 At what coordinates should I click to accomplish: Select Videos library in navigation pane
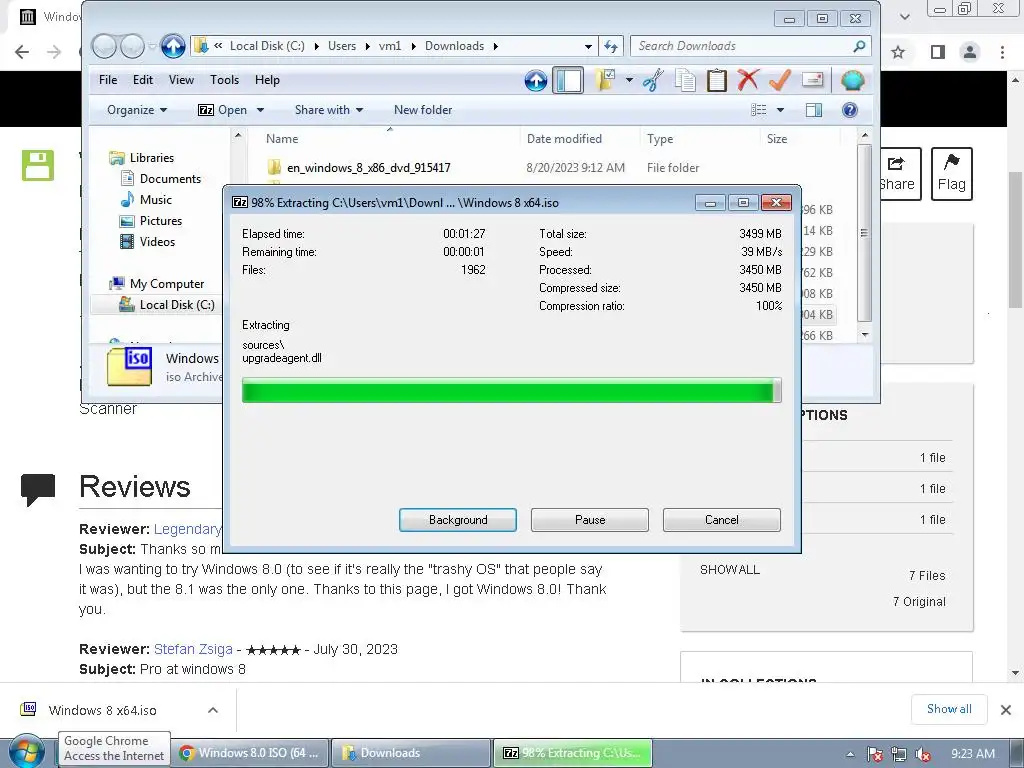(x=157, y=242)
